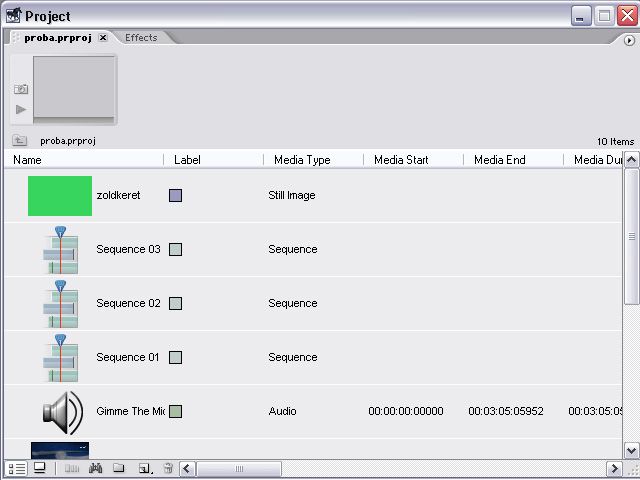Switch to Icon view
Screen dimensions: 640x480
click(40, 468)
